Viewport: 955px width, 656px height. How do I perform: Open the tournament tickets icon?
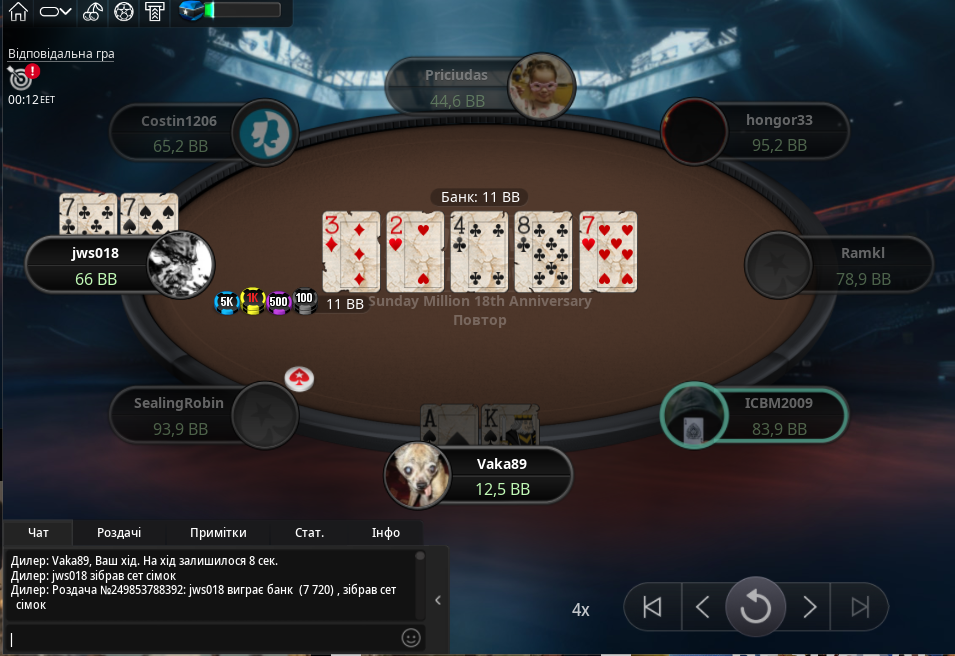tap(155, 12)
